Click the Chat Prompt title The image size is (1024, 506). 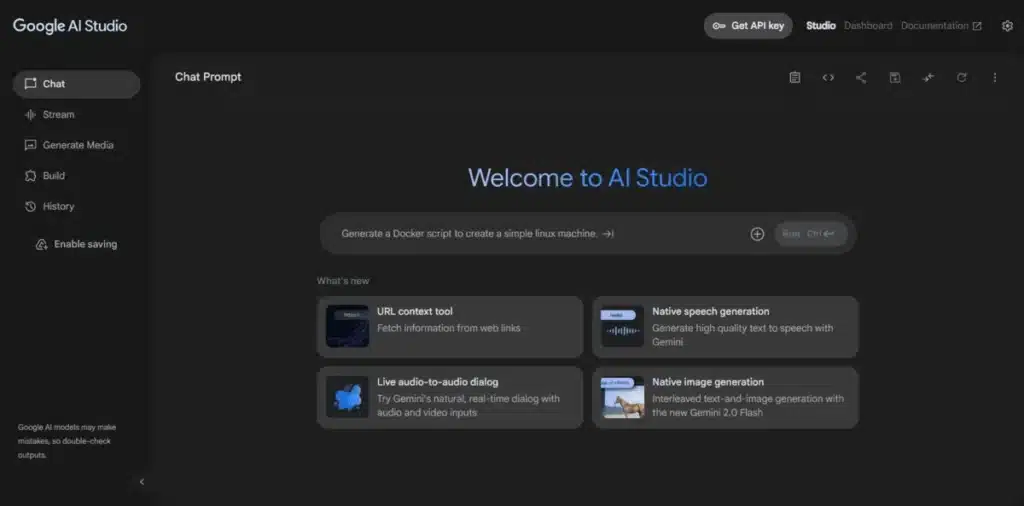click(208, 77)
